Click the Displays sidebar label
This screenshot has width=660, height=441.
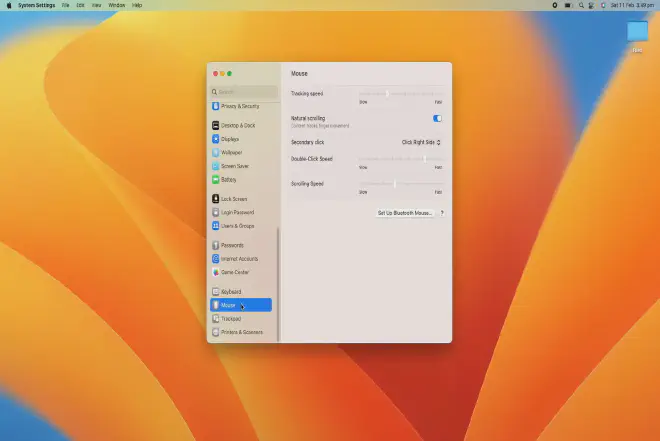pyautogui.click(x=230, y=139)
